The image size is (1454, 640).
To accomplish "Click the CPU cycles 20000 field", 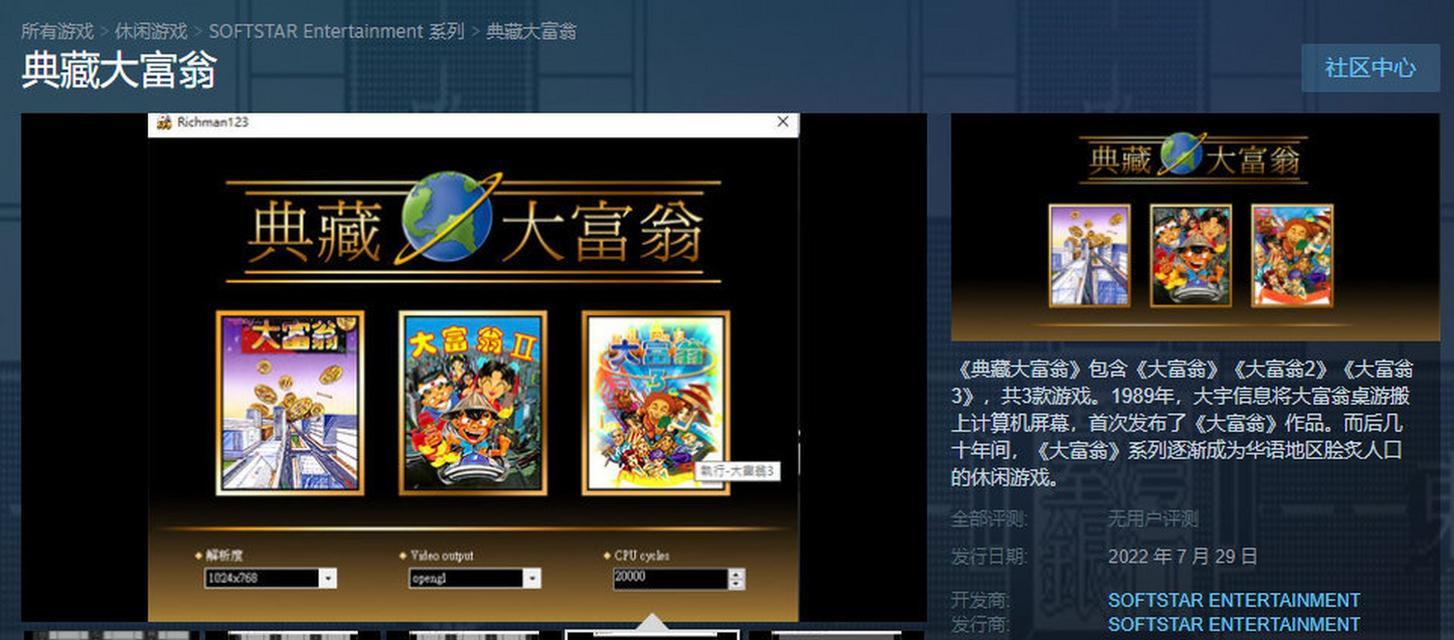I will coord(670,578).
